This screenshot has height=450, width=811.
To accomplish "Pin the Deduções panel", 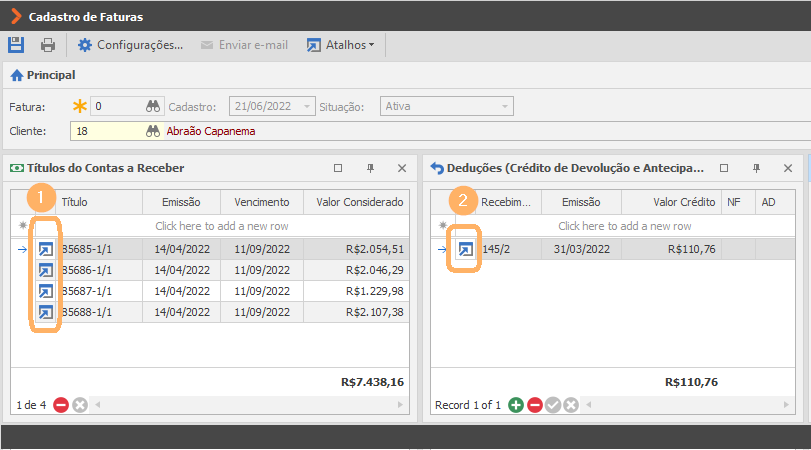I will [x=756, y=168].
